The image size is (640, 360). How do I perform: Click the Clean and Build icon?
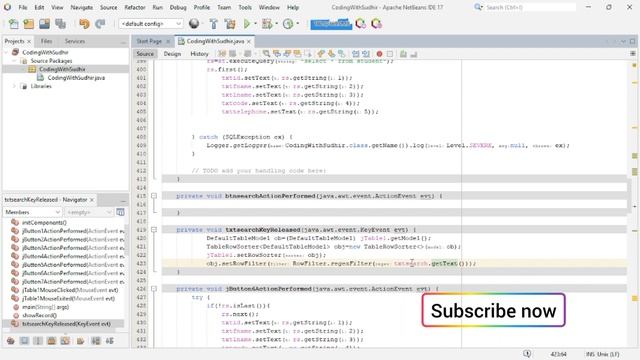(230, 24)
